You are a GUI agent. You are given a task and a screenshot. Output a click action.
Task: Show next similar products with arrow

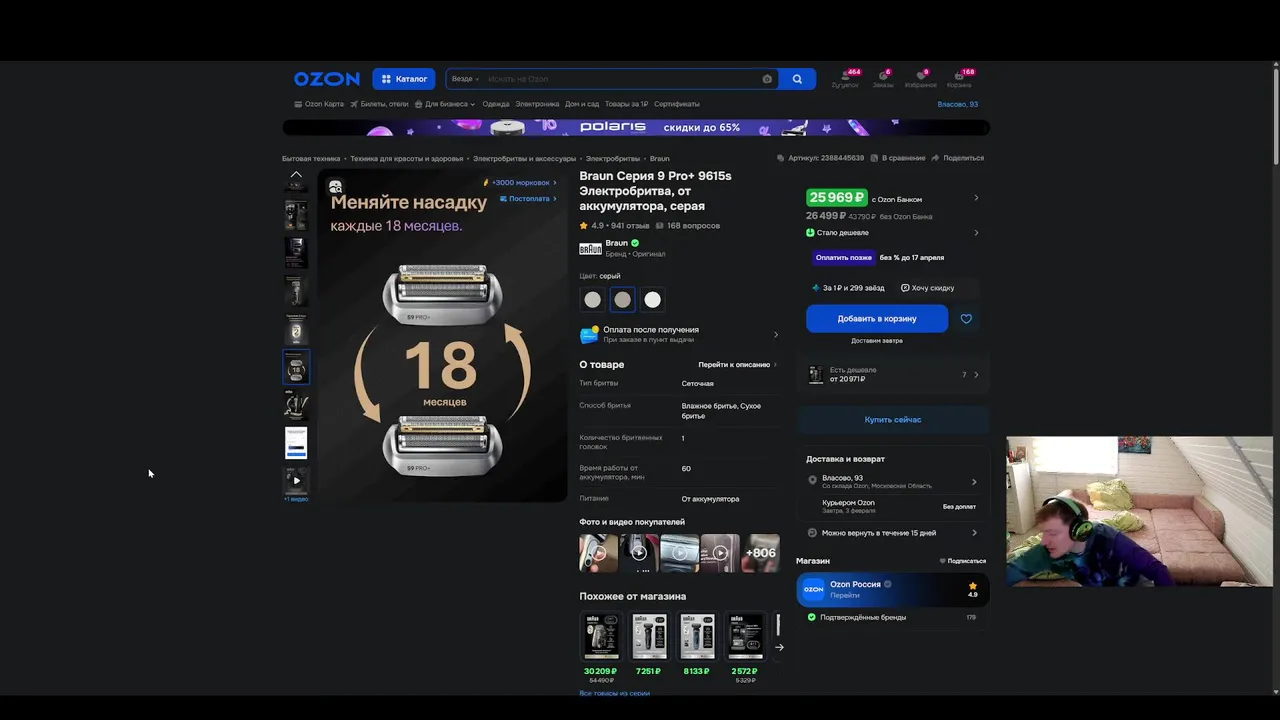click(x=779, y=647)
